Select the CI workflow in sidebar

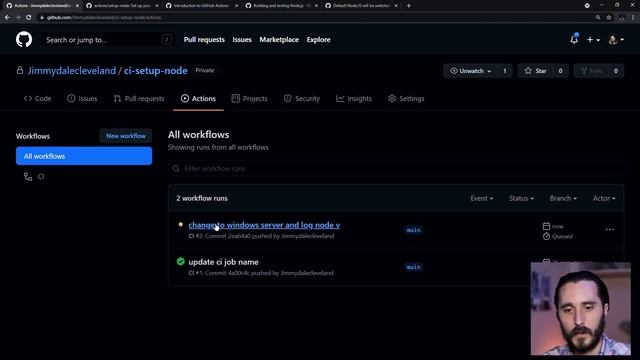(x=84, y=176)
